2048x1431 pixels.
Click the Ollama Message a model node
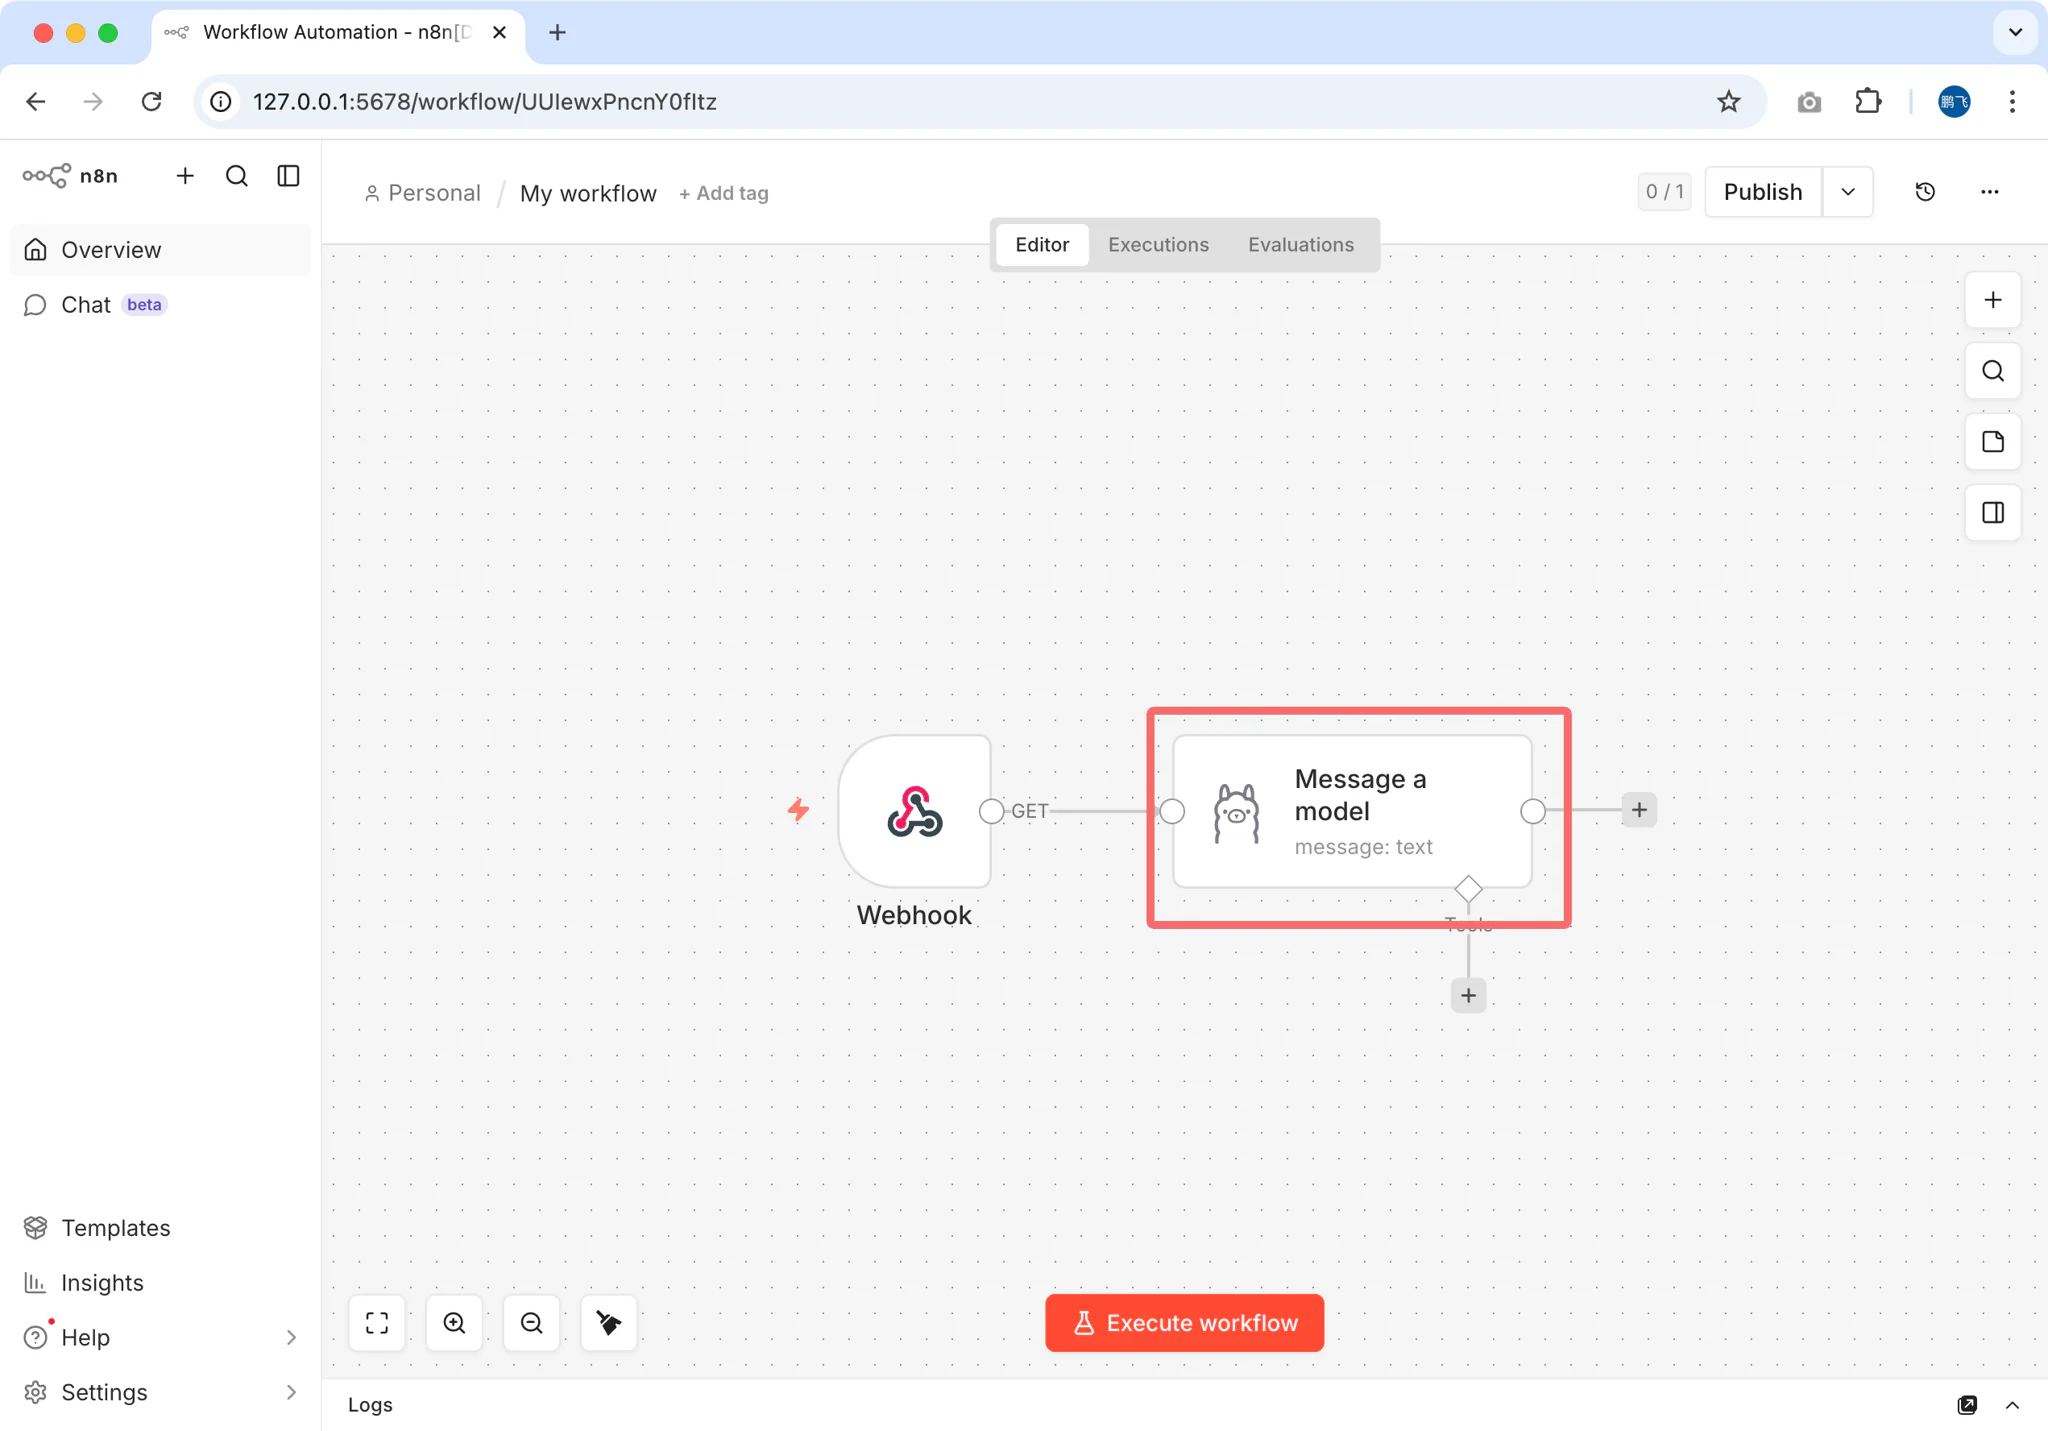click(x=1351, y=811)
